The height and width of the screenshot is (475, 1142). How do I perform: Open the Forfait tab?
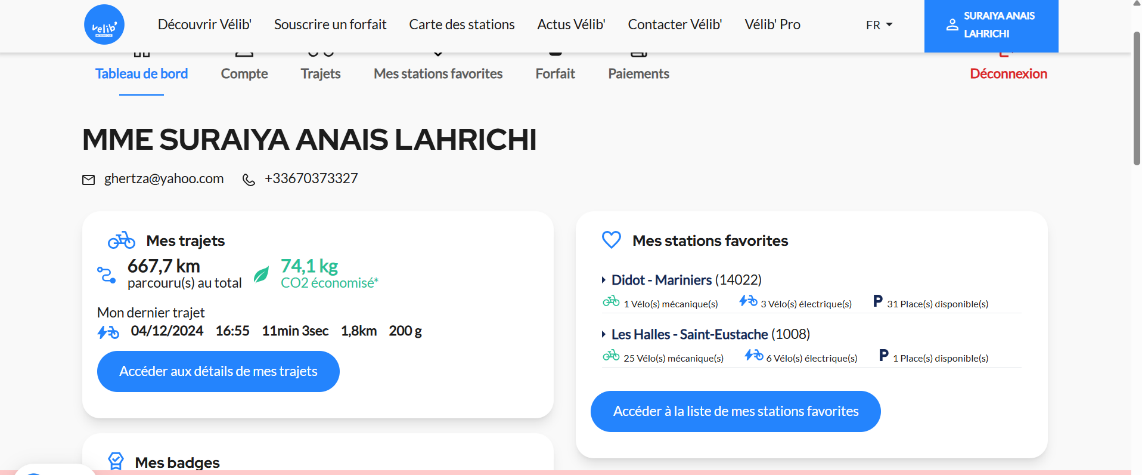(555, 73)
